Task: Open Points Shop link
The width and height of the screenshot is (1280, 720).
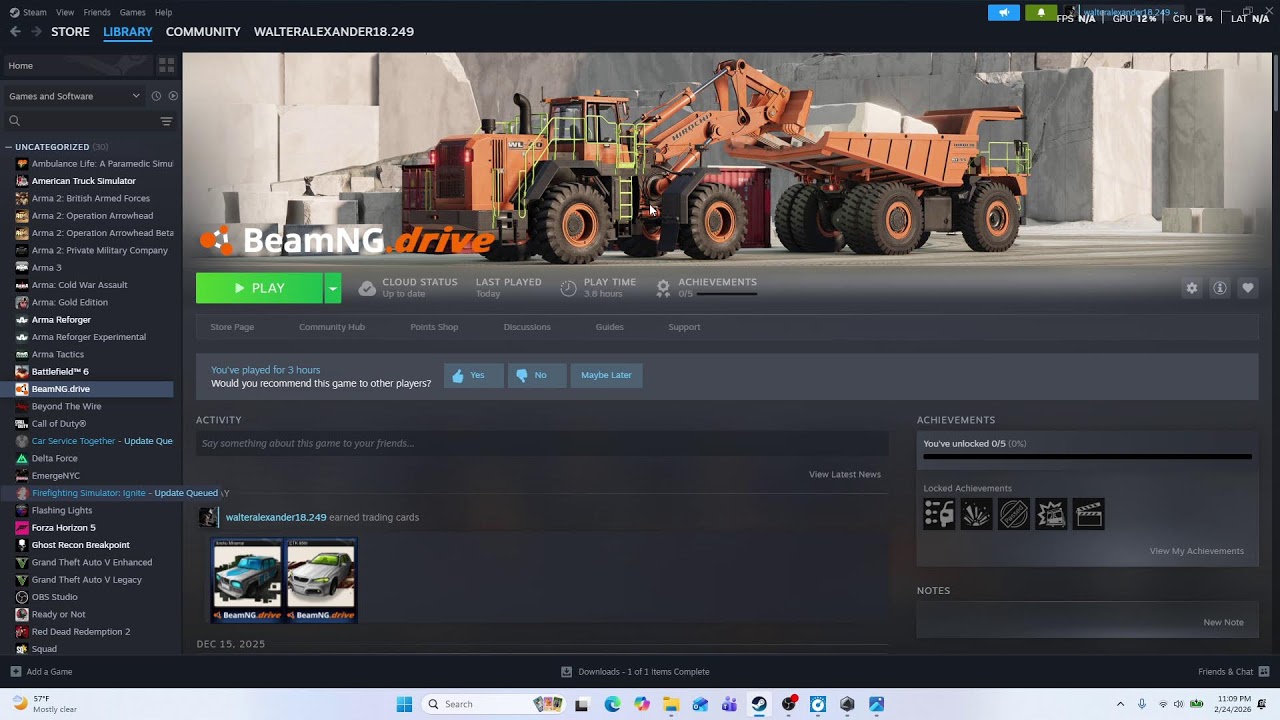Action: 434,327
